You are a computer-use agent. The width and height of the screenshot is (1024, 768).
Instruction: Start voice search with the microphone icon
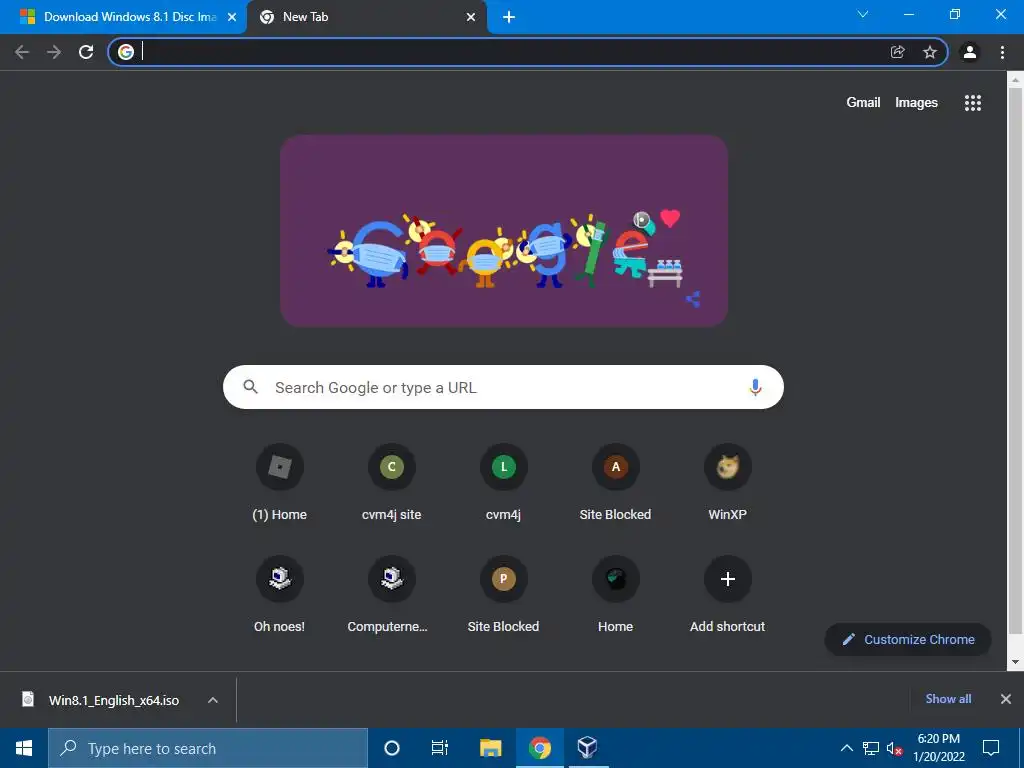coord(755,387)
